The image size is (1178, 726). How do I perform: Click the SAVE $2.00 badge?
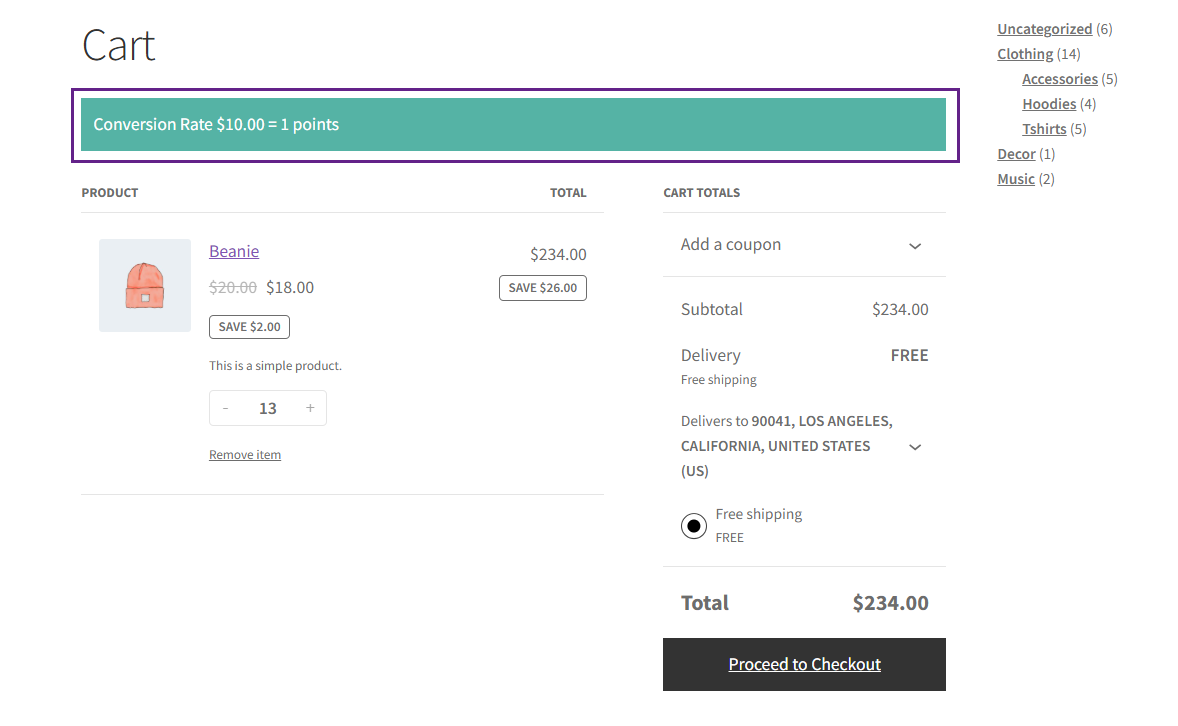click(x=249, y=327)
